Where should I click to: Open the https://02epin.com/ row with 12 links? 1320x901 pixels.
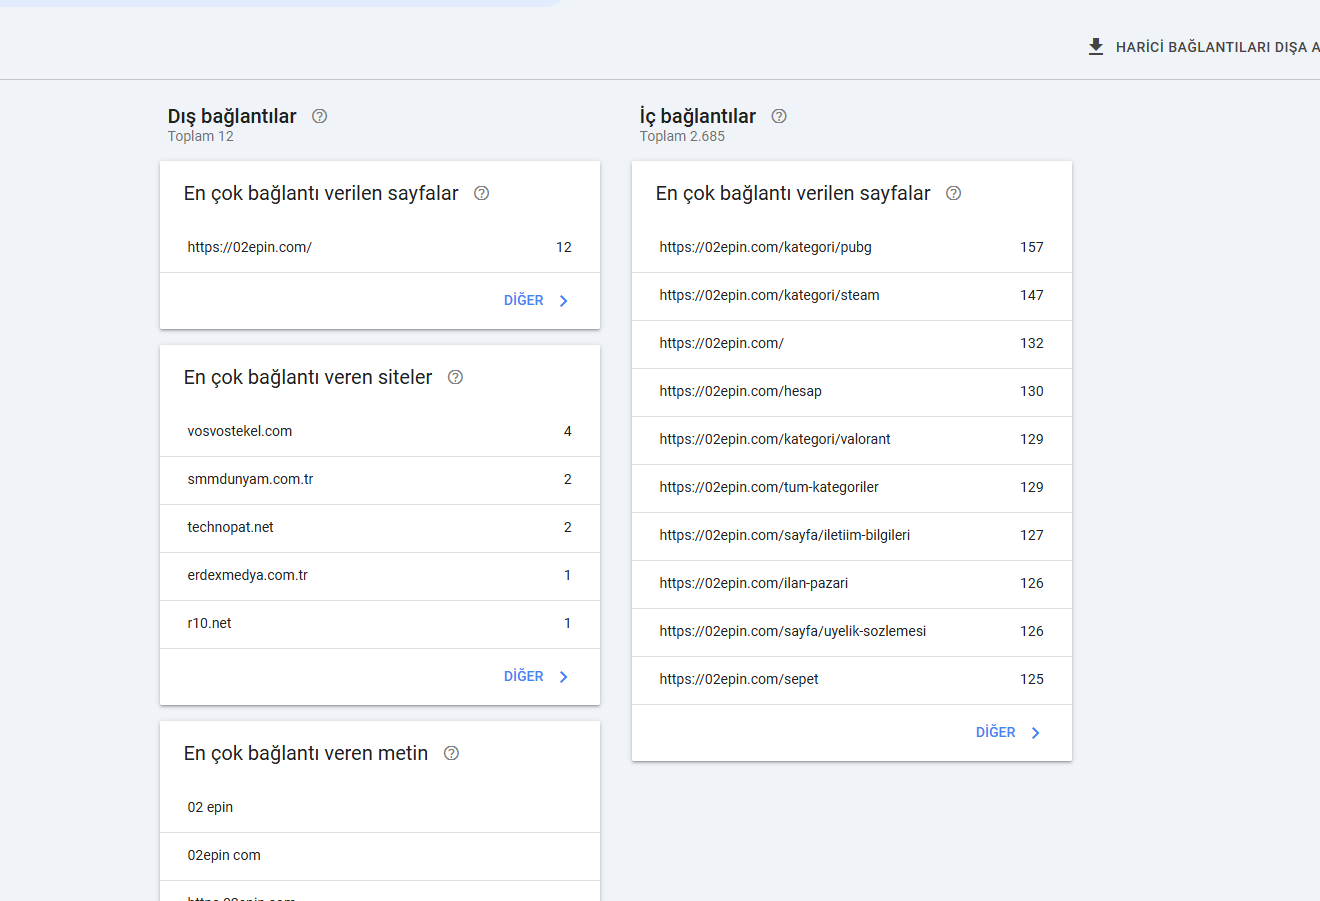[x=380, y=248]
